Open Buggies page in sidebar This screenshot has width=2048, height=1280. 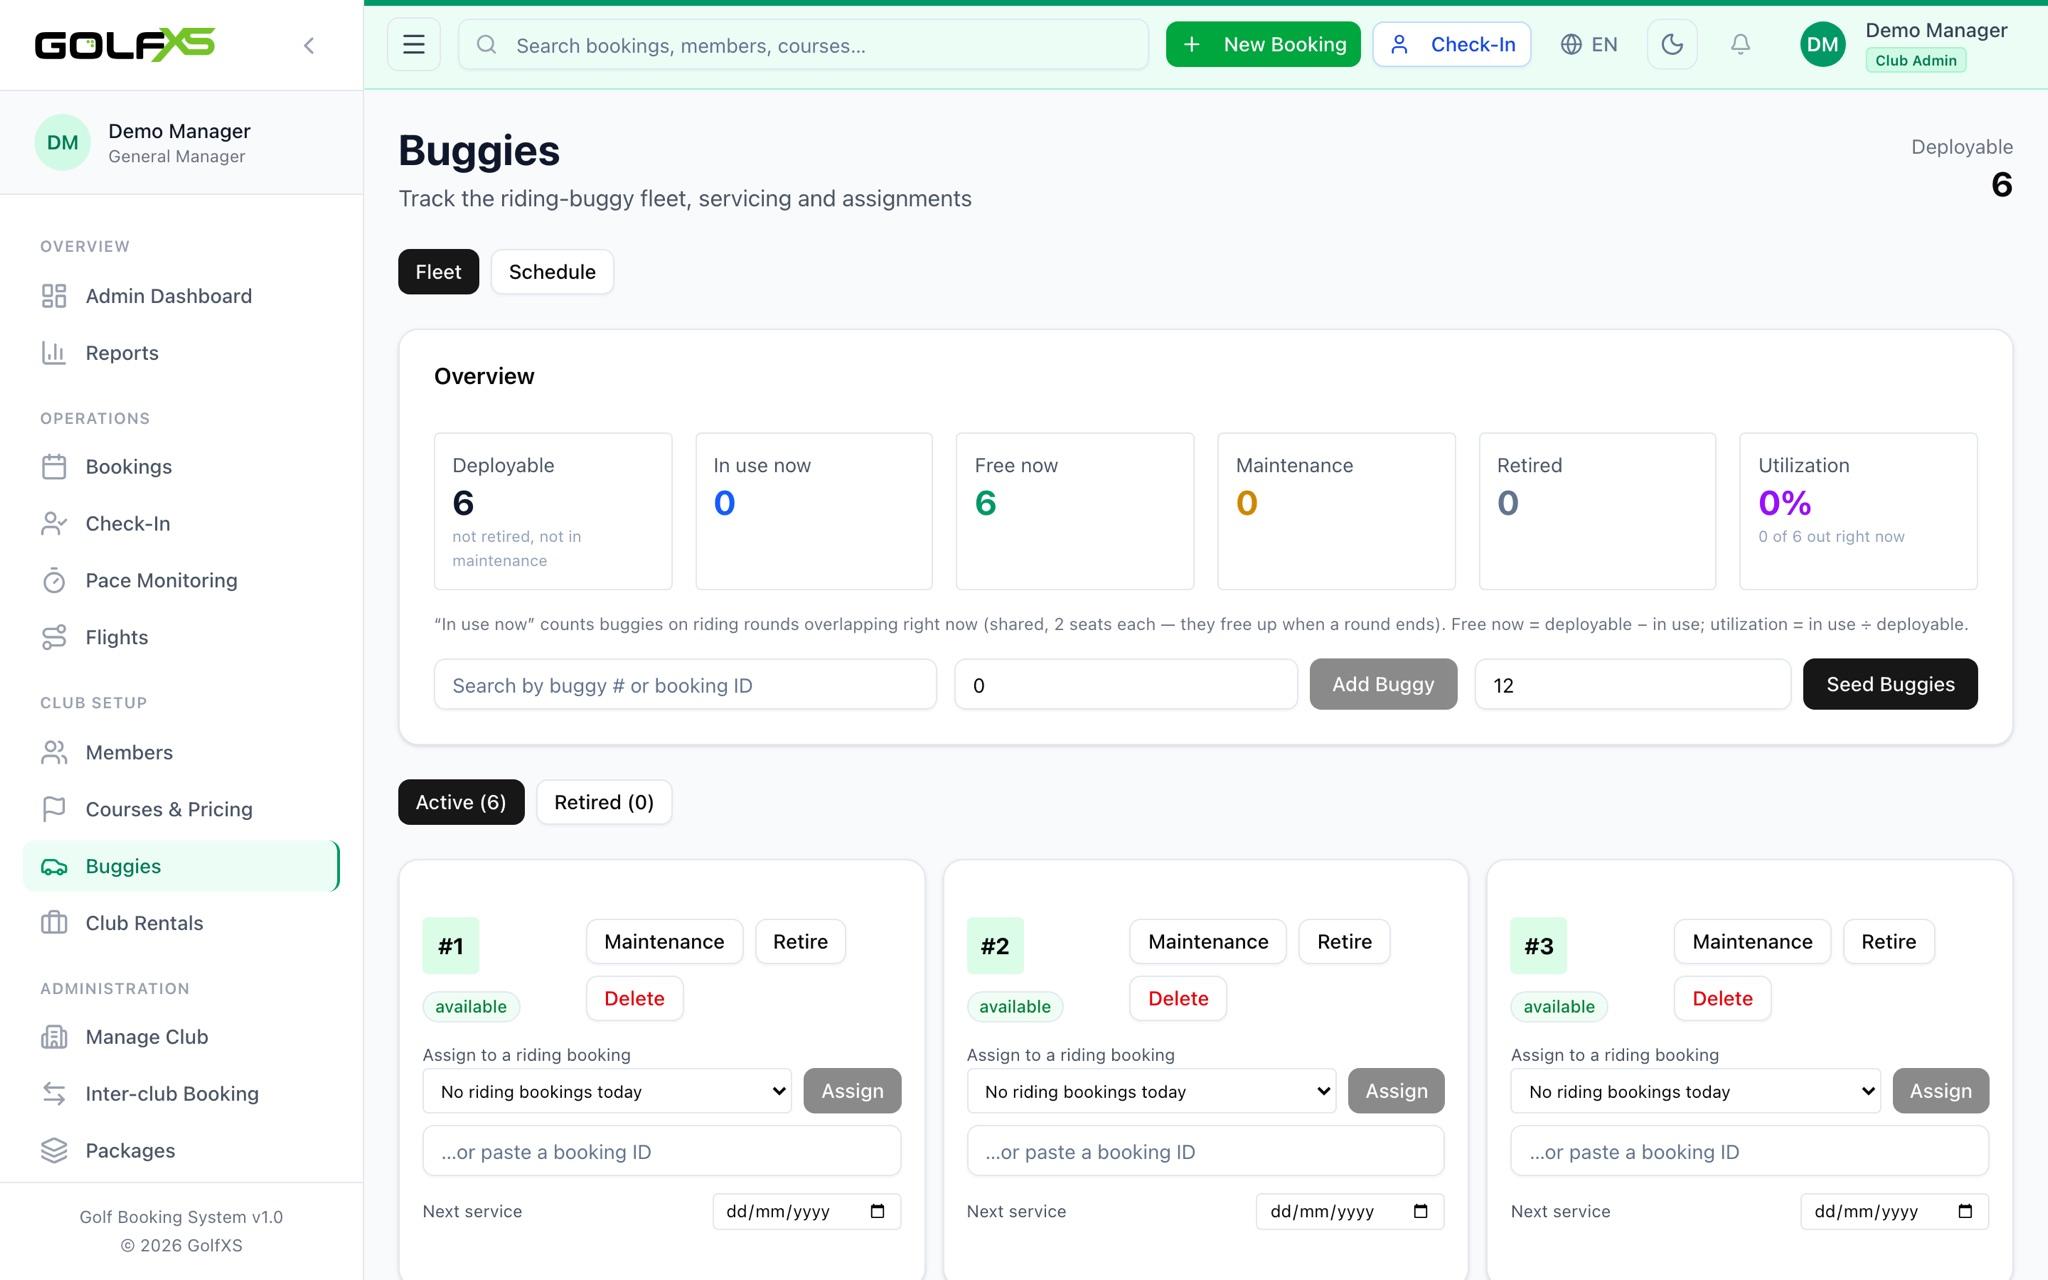[x=181, y=866]
